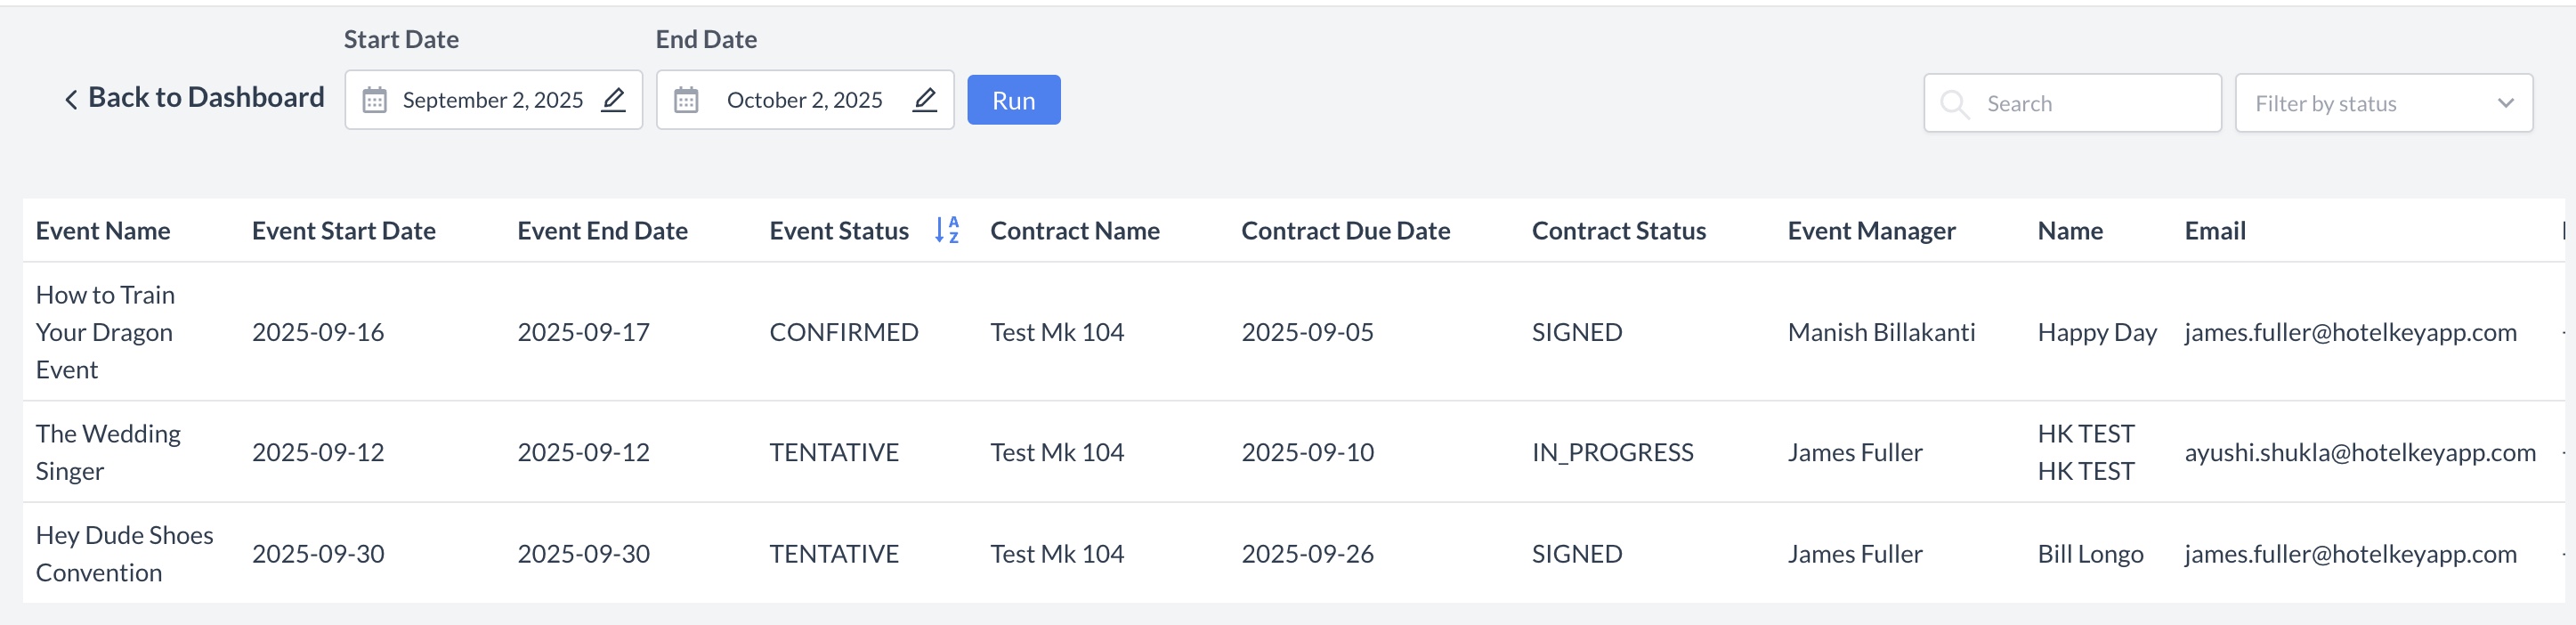Click the Event Name column header

[103, 231]
